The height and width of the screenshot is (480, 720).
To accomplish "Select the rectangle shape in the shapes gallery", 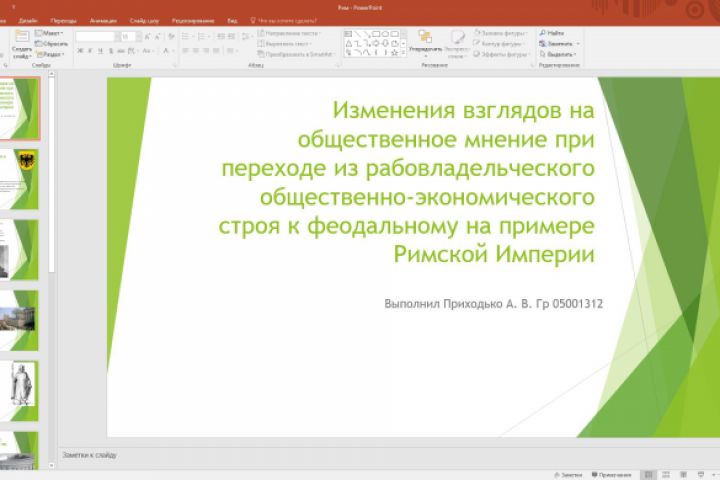I will pyautogui.click(x=376, y=34).
